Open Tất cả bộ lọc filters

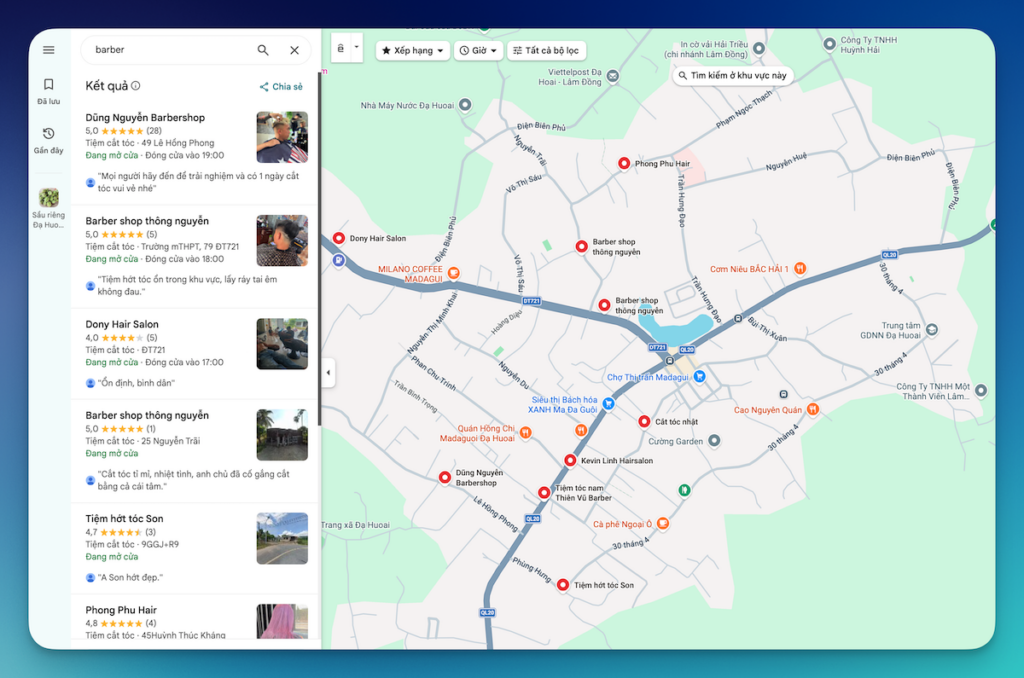[x=546, y=50]
